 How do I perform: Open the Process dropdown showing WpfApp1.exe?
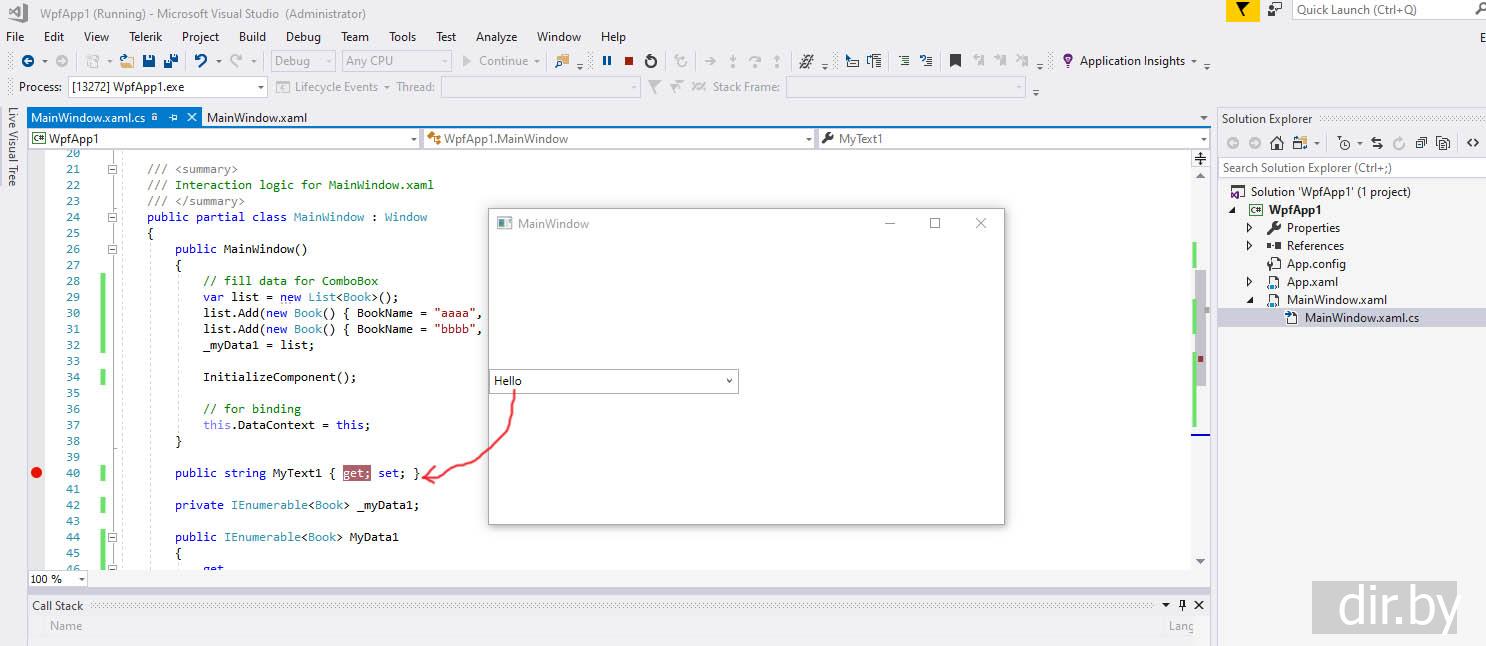point(260,87)
